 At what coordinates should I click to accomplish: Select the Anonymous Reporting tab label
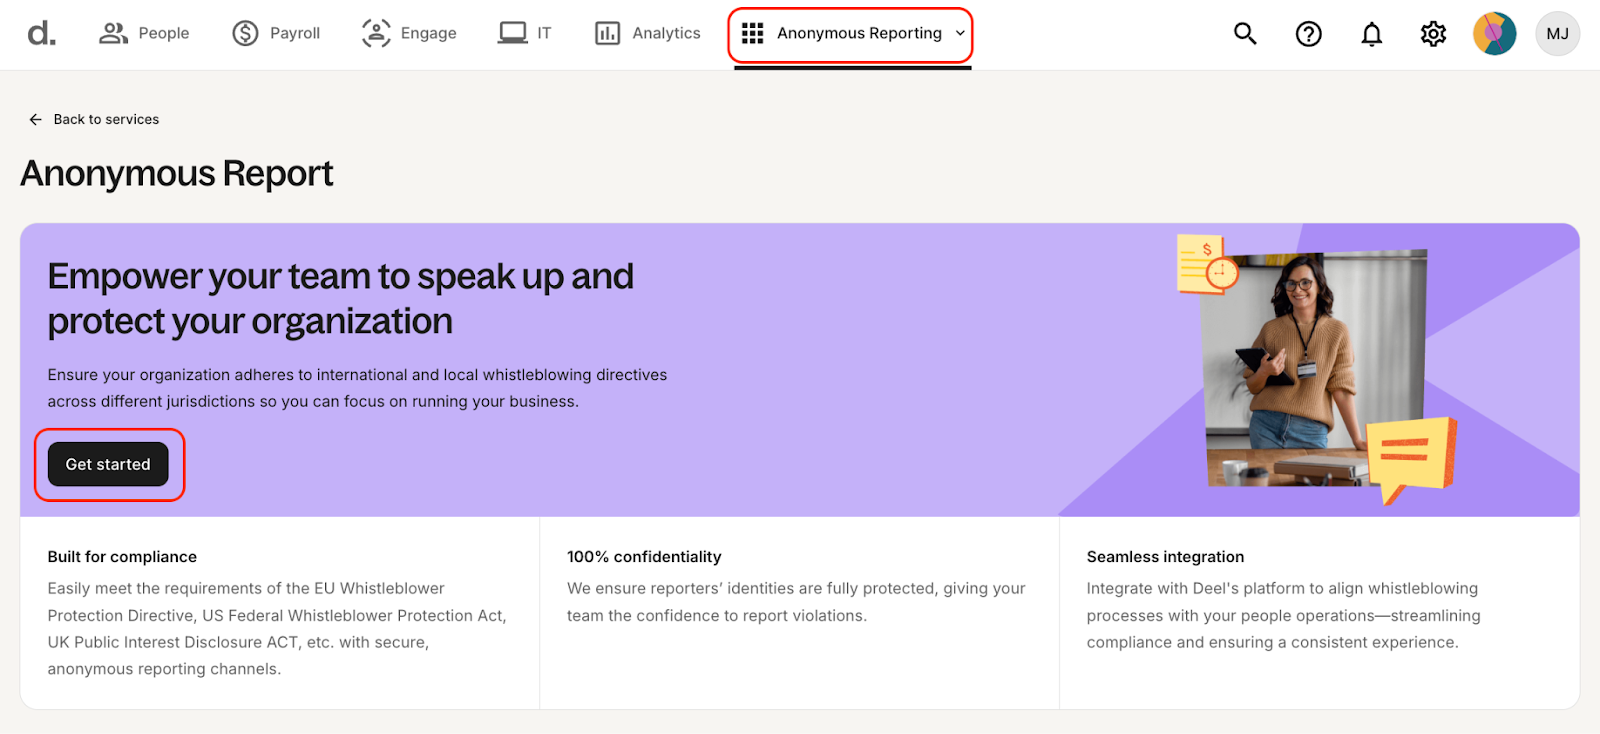coord(859,33)
